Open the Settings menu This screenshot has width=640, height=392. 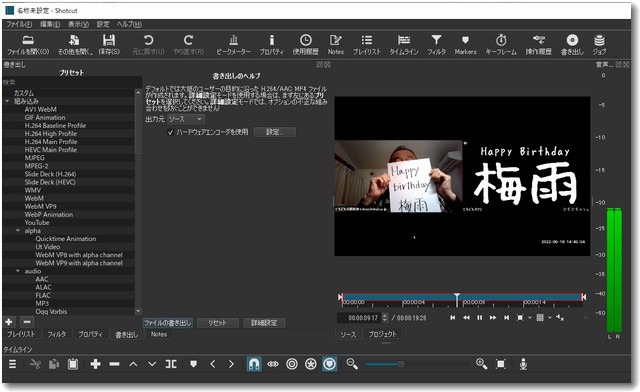103,24
